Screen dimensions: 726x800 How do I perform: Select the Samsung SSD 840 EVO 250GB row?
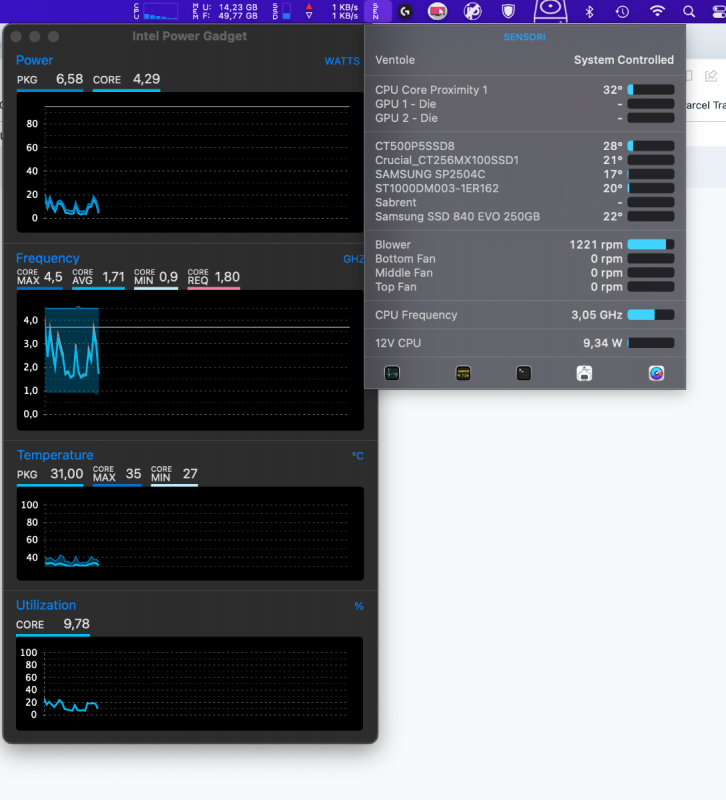524,216
